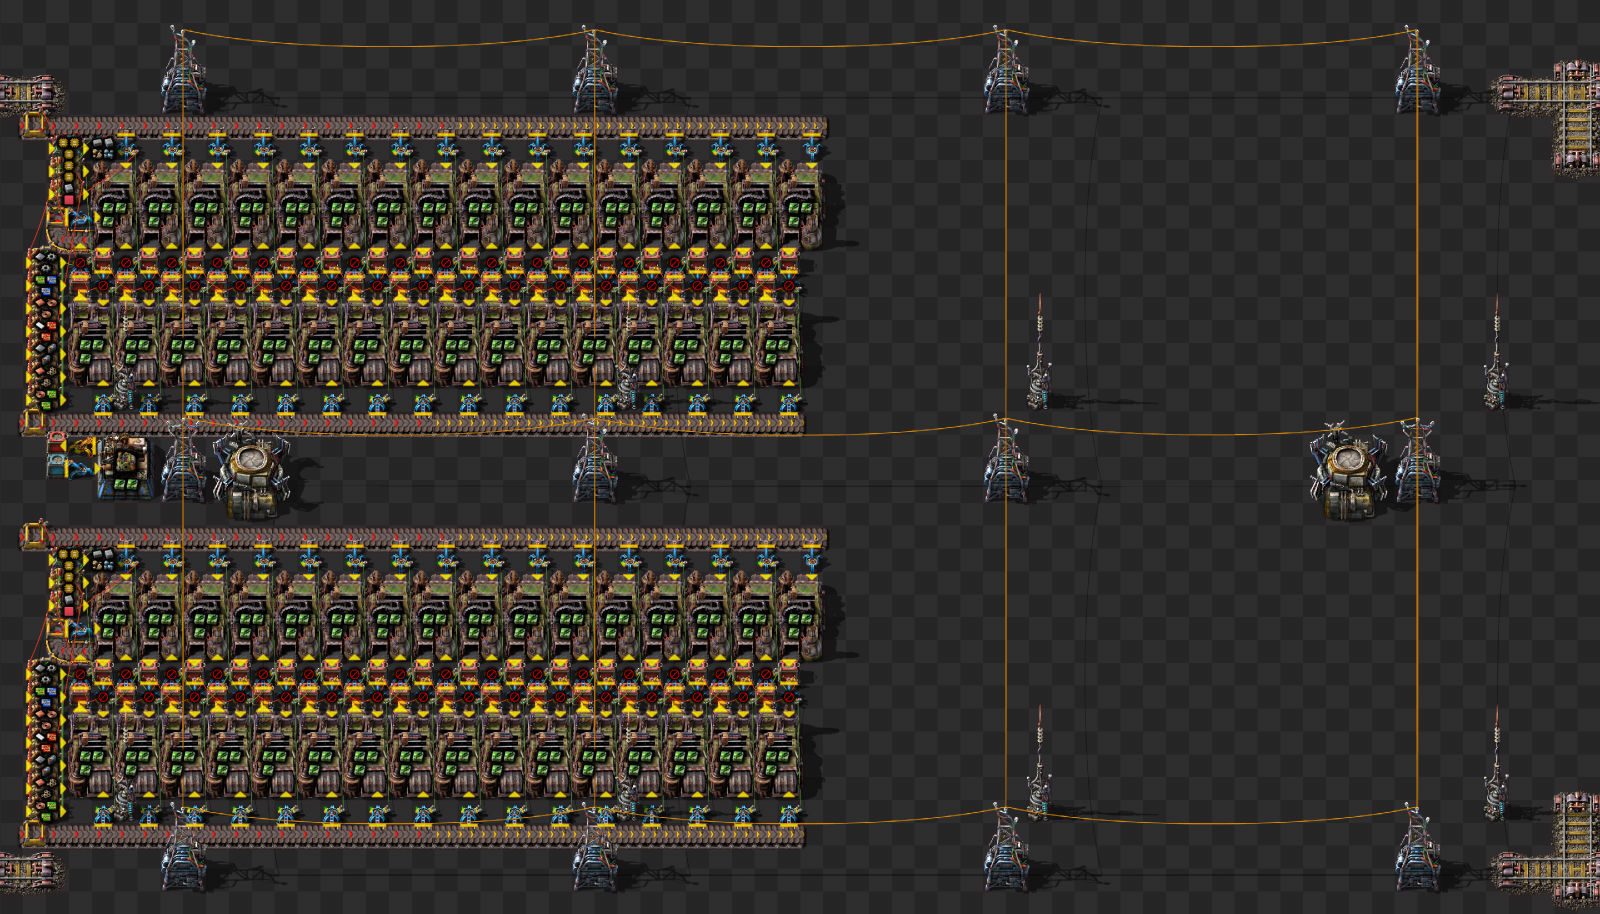This screenshot has width=1600, height=914.
Task: Click the item filter column left of the upper block
Action: pos(45,330)
